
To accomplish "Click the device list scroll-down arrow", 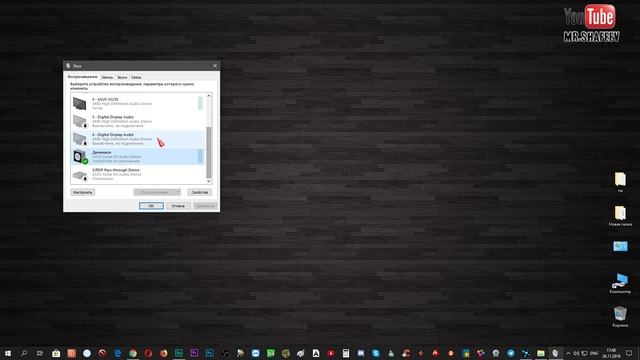I will point(209,181).
